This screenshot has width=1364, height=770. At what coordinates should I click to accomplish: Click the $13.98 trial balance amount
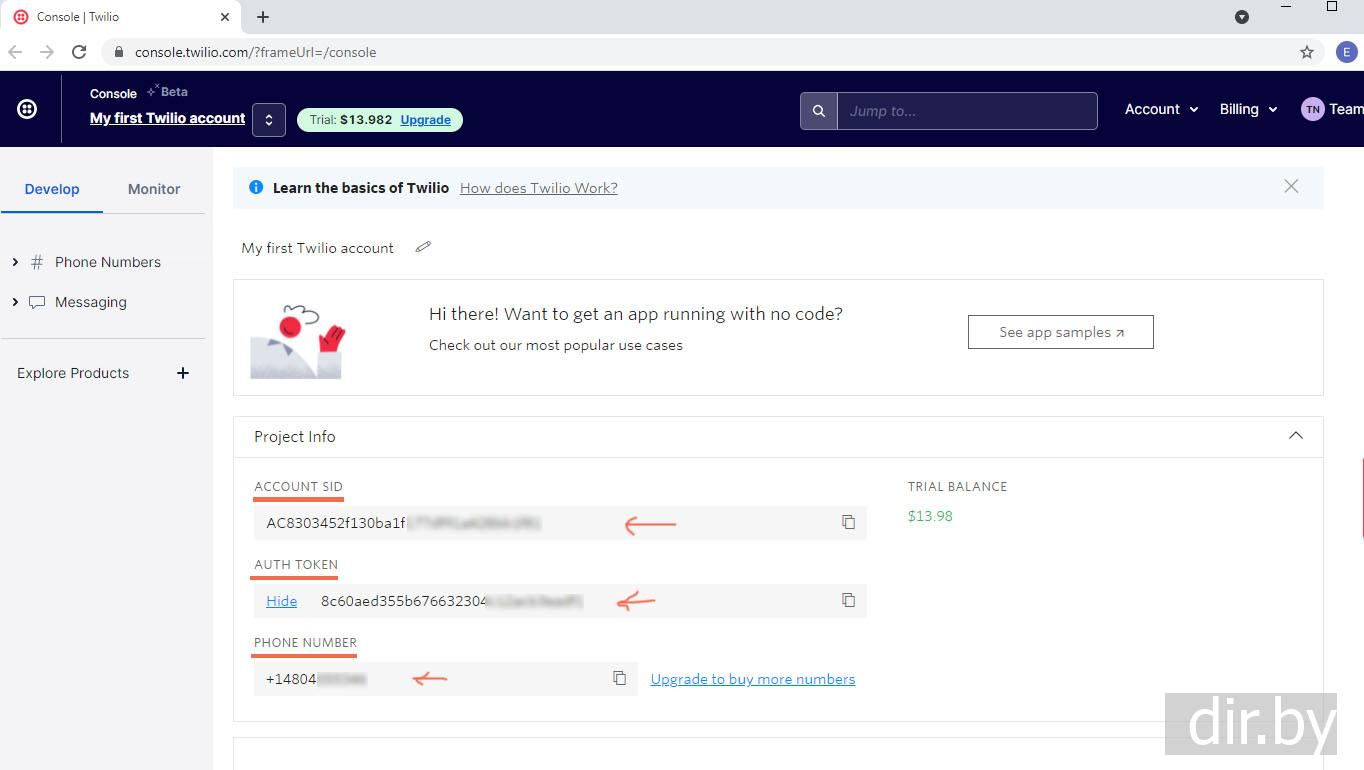point(930,516)
